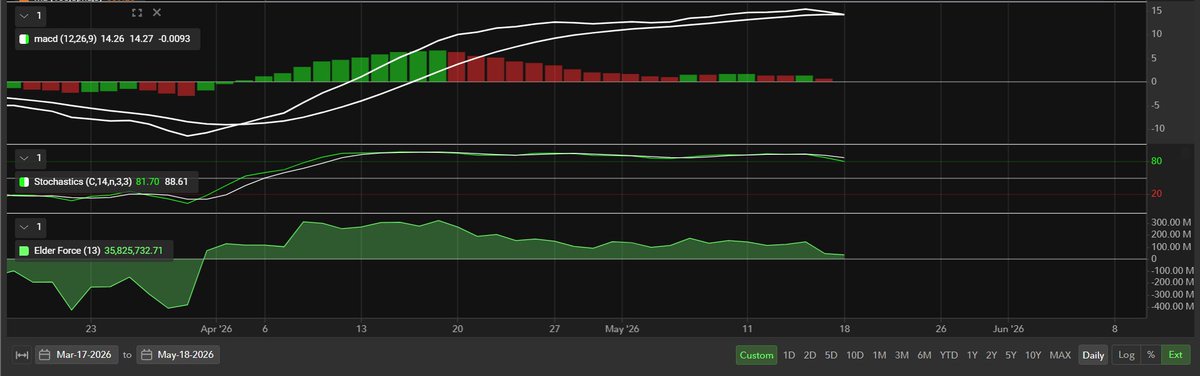1200x376 pixels.
Task: Select the 10Y range
Action: (x=1033, y=355)
